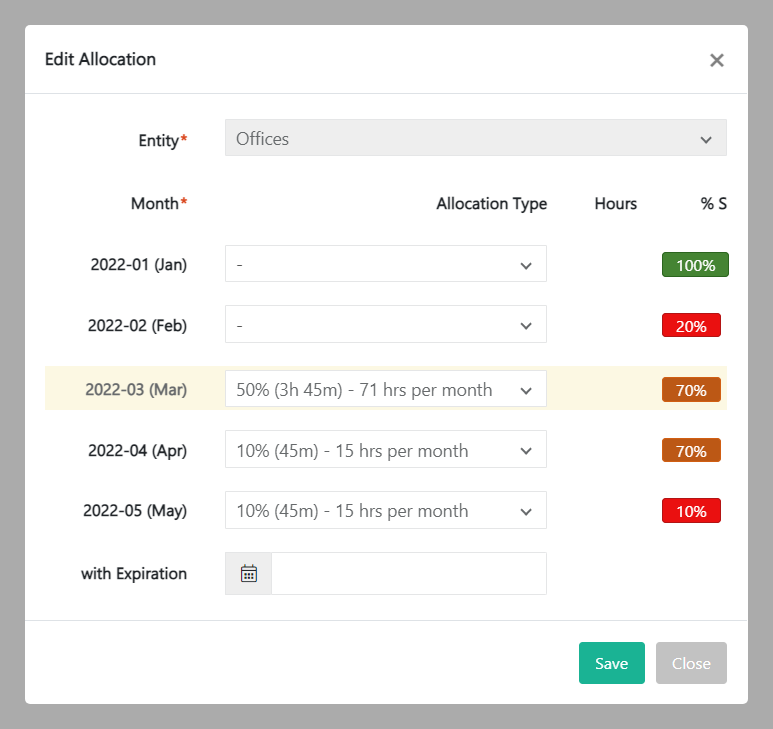Expand the 2022-02 (Feb) allocation type dropdown
Image resolution: width=773 pixels, height=729 pixels.
pyautogui.click(x=385, y=325)
